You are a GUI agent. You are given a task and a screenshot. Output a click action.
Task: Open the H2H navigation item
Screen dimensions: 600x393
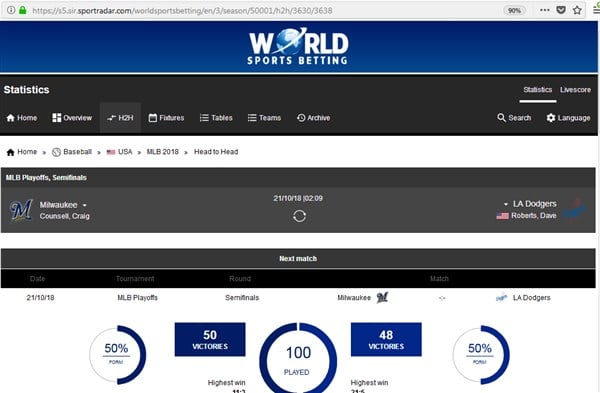120,118
